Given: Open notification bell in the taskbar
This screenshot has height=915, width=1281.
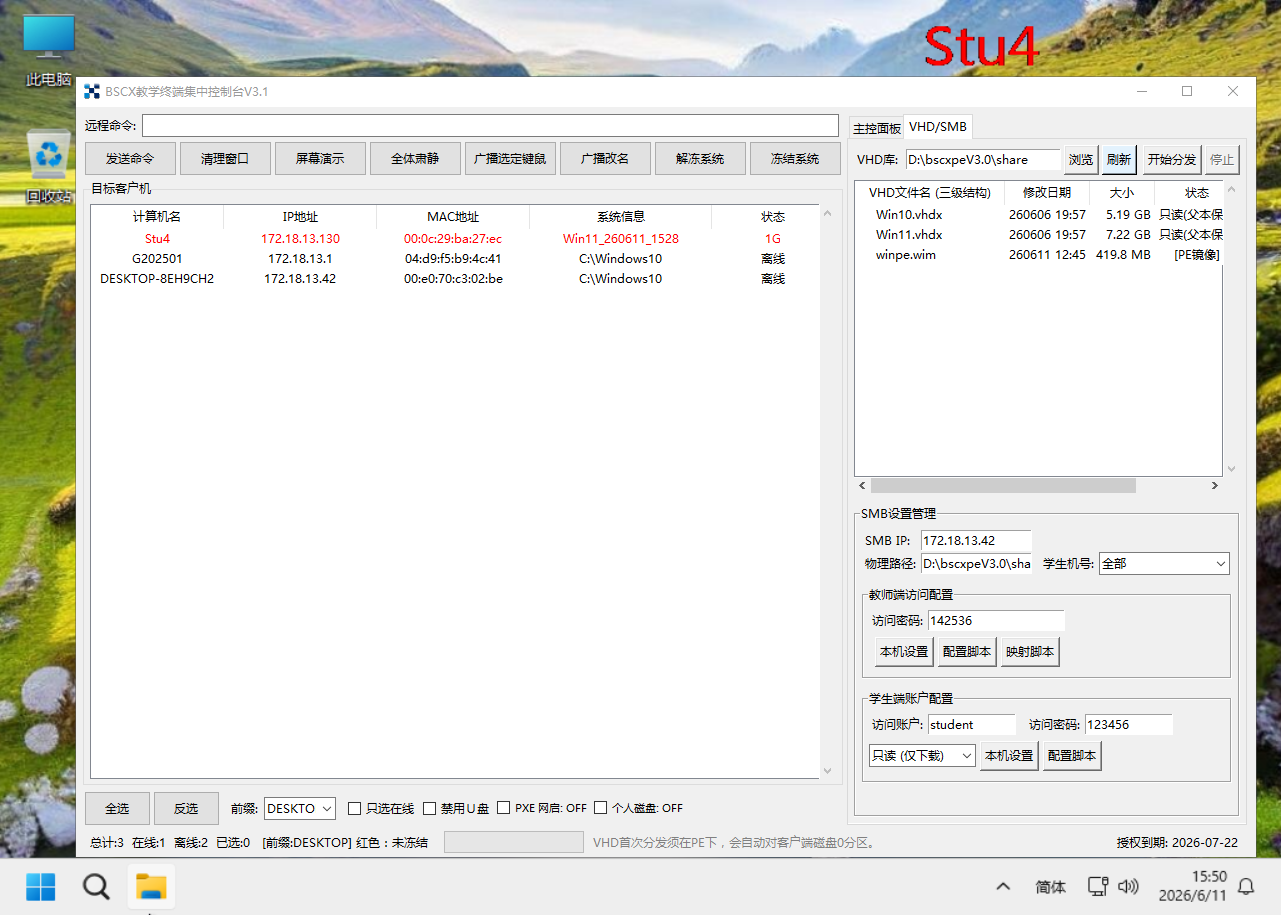Looking at the screenshot, I should tap(1246, 886).
